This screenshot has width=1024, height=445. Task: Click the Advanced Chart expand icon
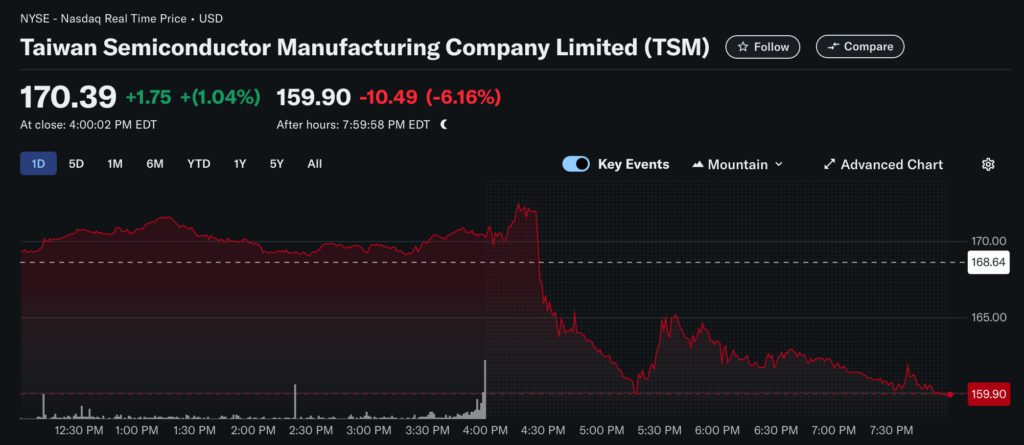[x=829, y=164]
